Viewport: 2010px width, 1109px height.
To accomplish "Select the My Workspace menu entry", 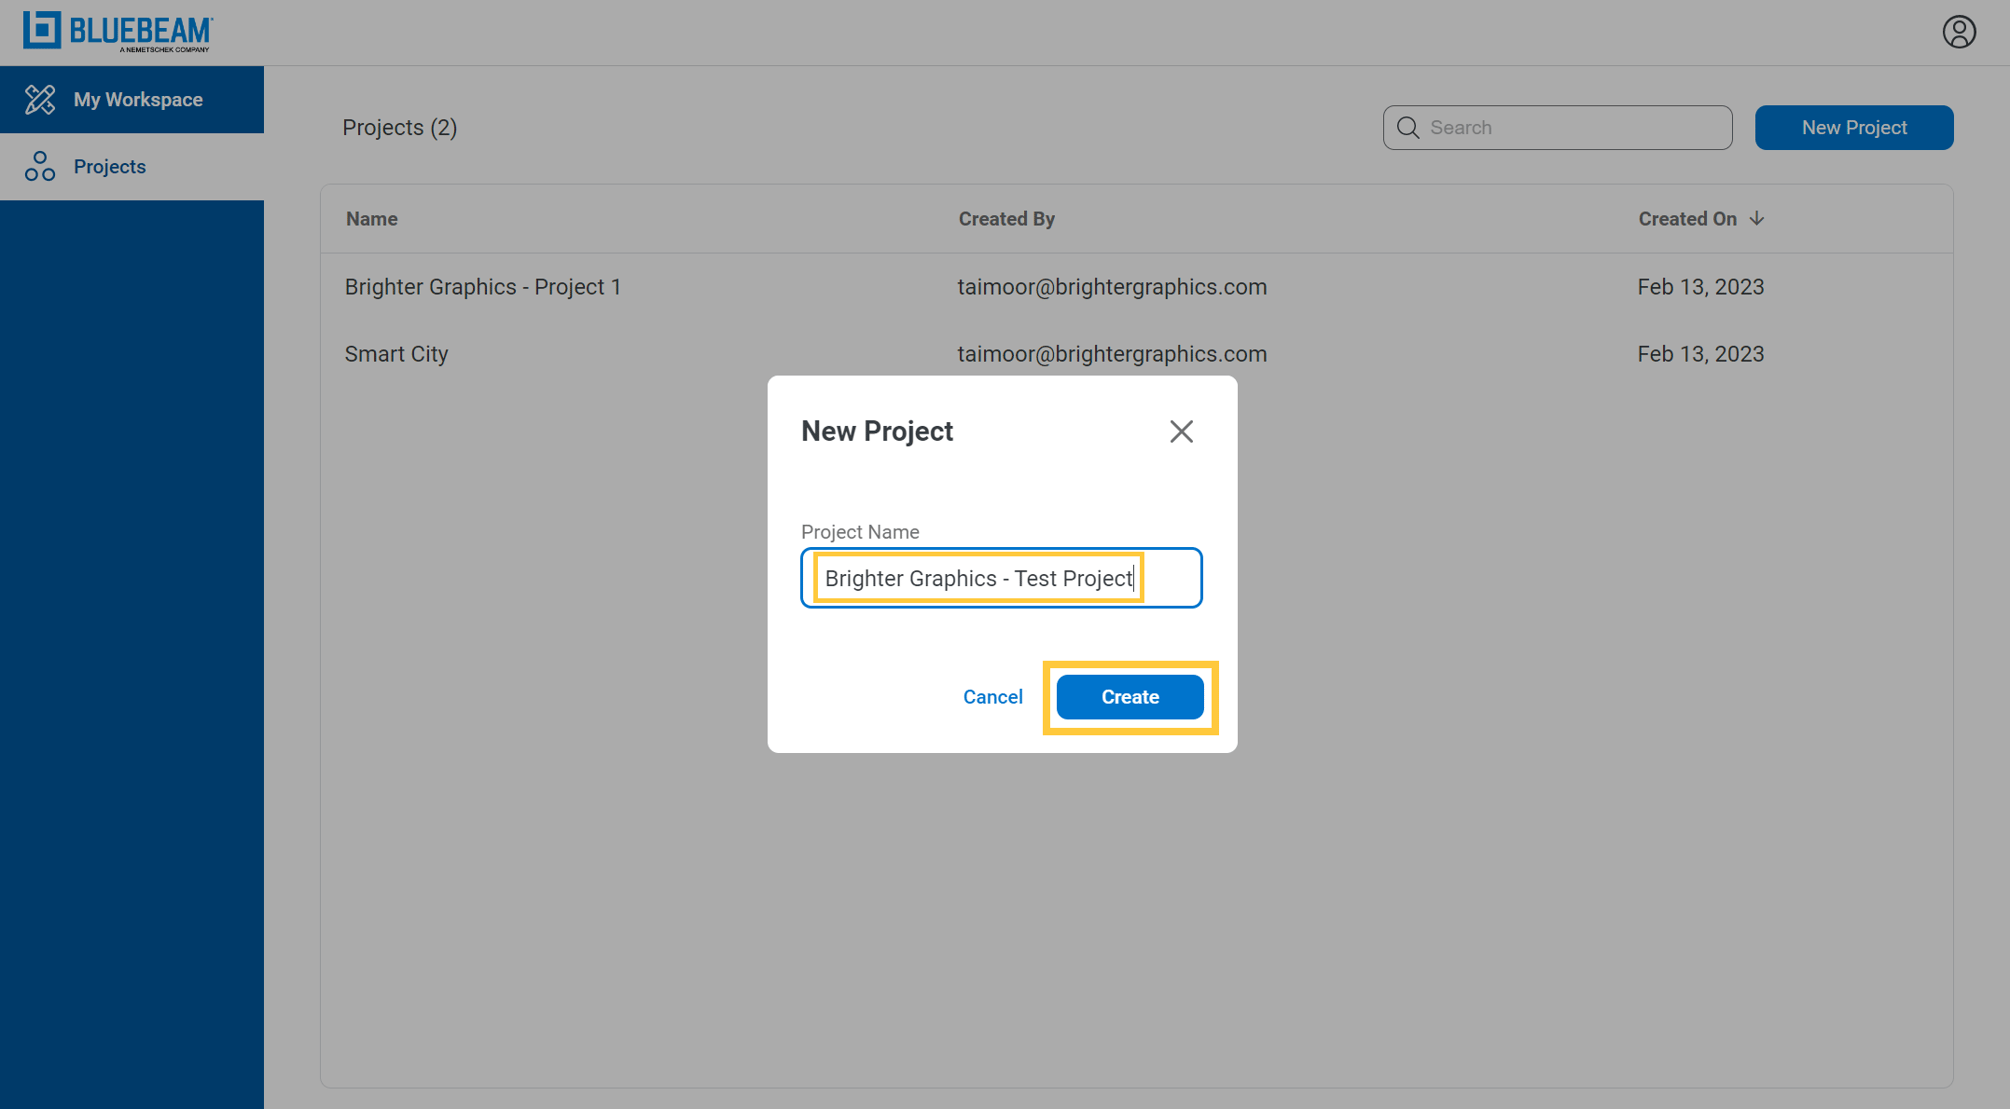I will tap(137, 99).
